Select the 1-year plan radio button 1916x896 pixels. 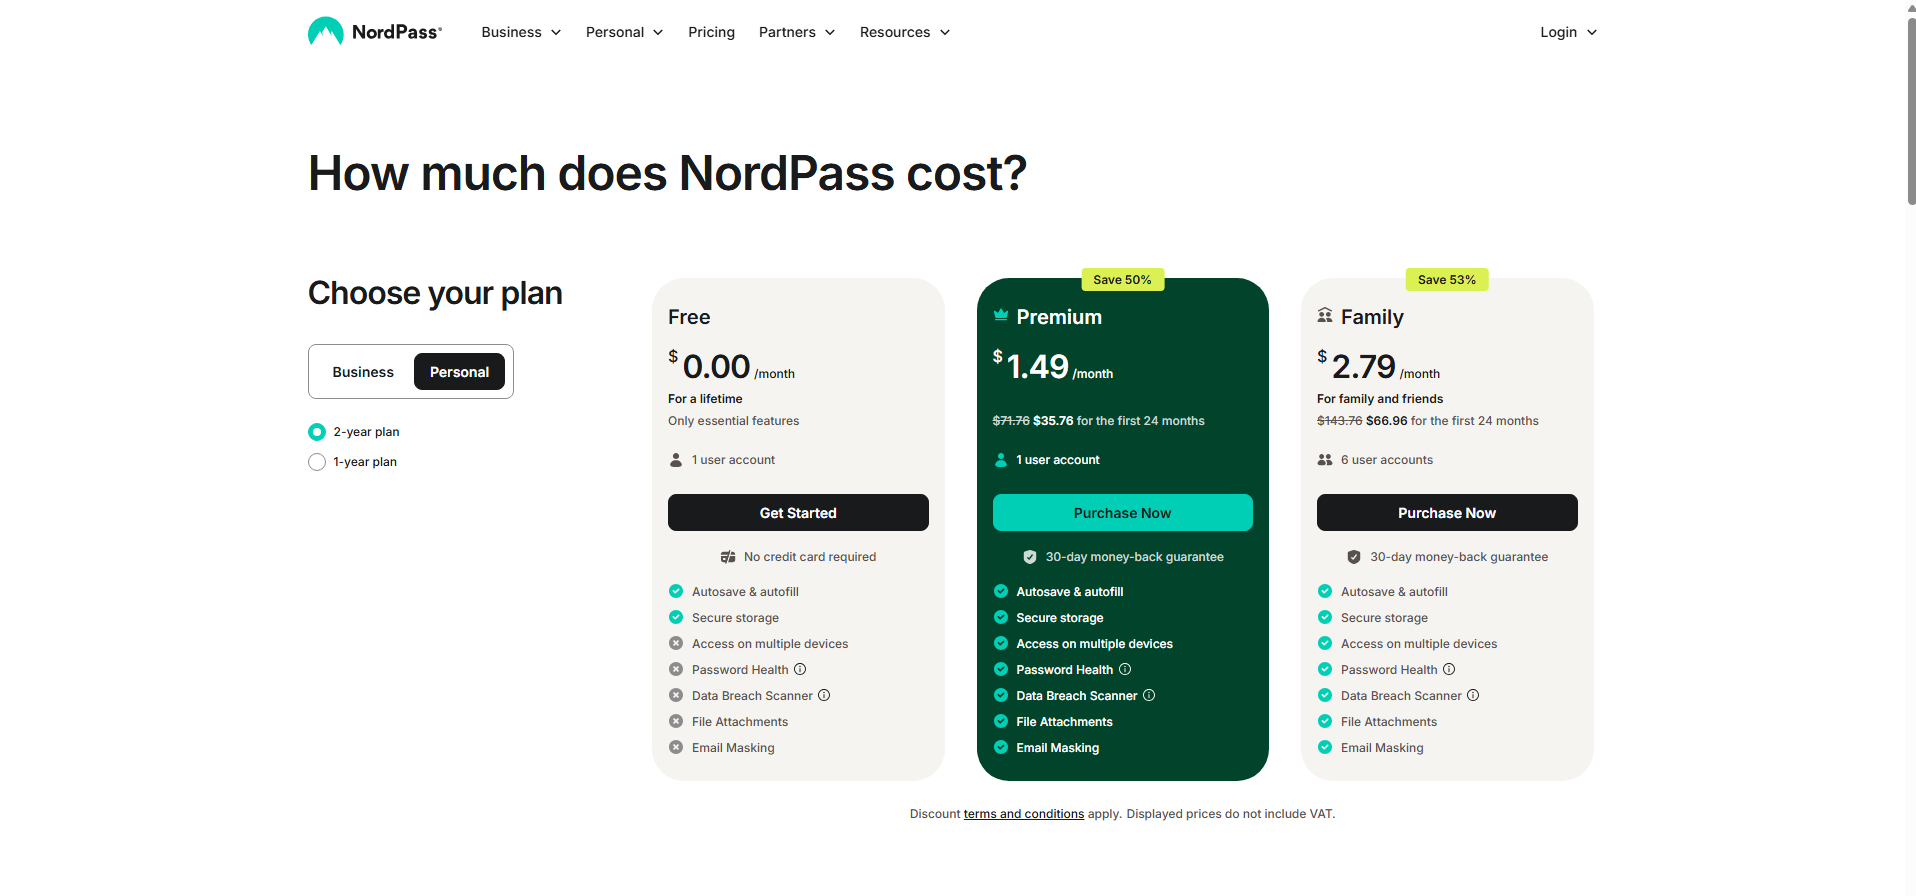click(x=316, y=462)
